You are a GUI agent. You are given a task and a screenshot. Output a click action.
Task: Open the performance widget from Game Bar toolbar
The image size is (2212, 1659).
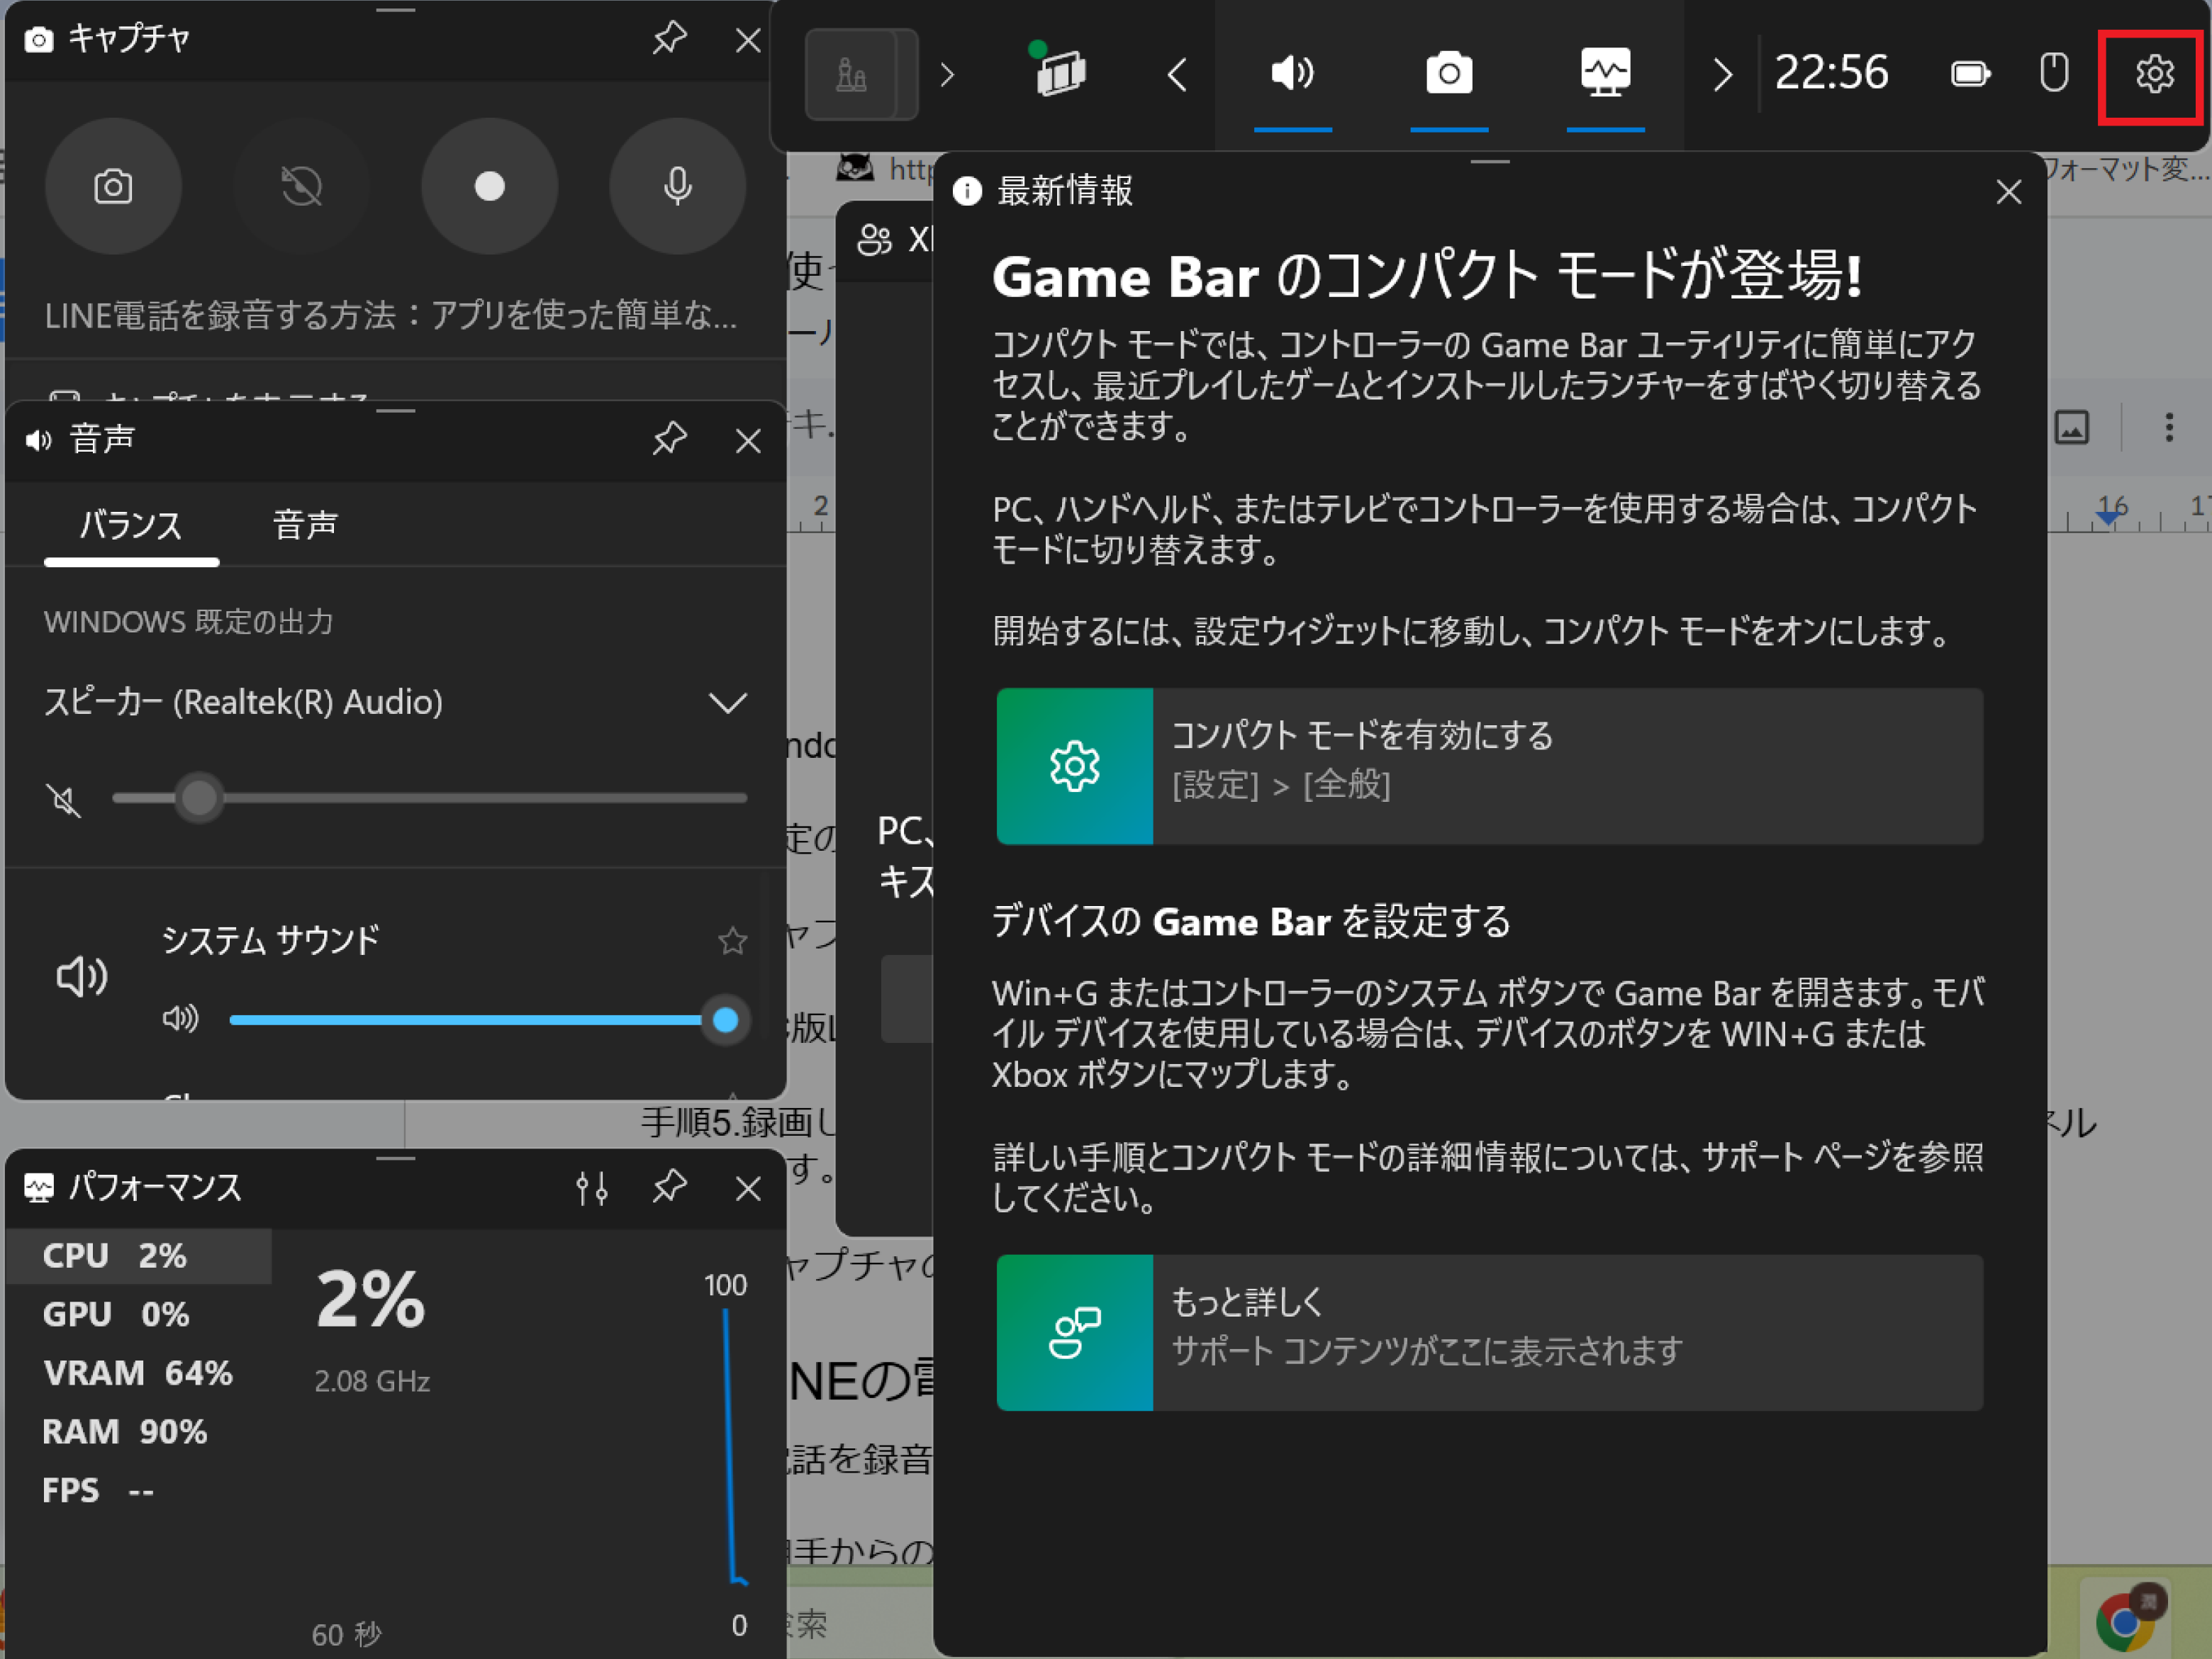click(1605, 73)
